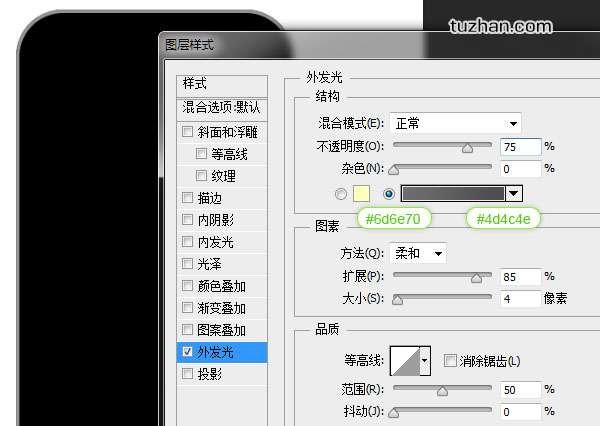Screen dimensions: 600x426
Task: Enable the 描边 style checkbox
Action: 188,197
